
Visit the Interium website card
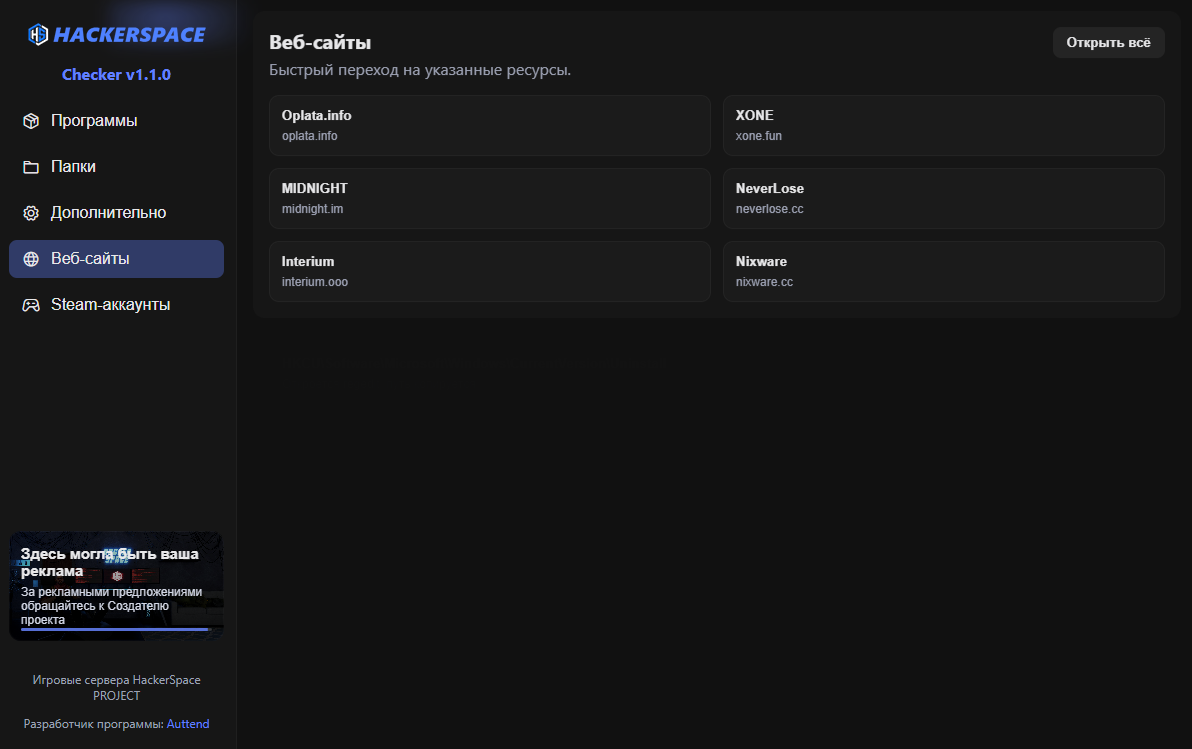(x=489, y=271)
